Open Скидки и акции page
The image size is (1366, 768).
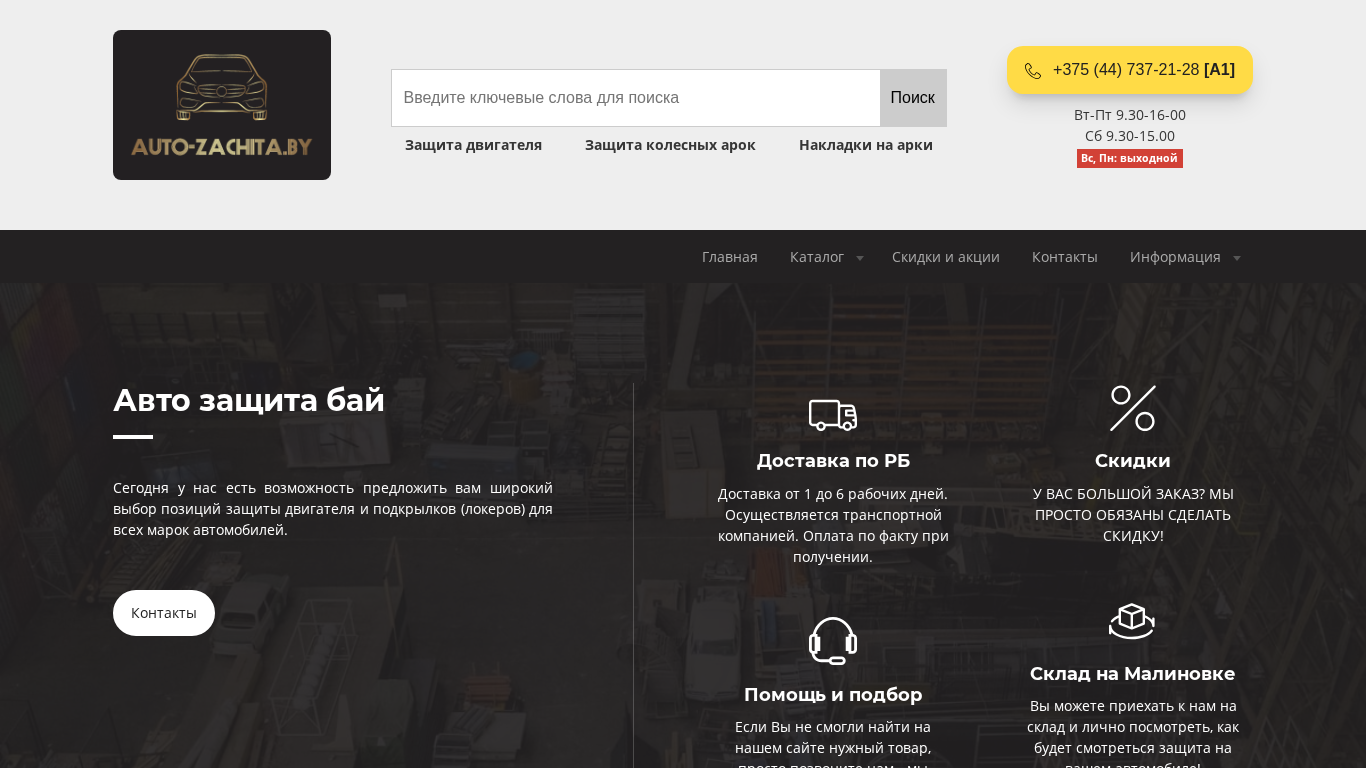point(946,257)
